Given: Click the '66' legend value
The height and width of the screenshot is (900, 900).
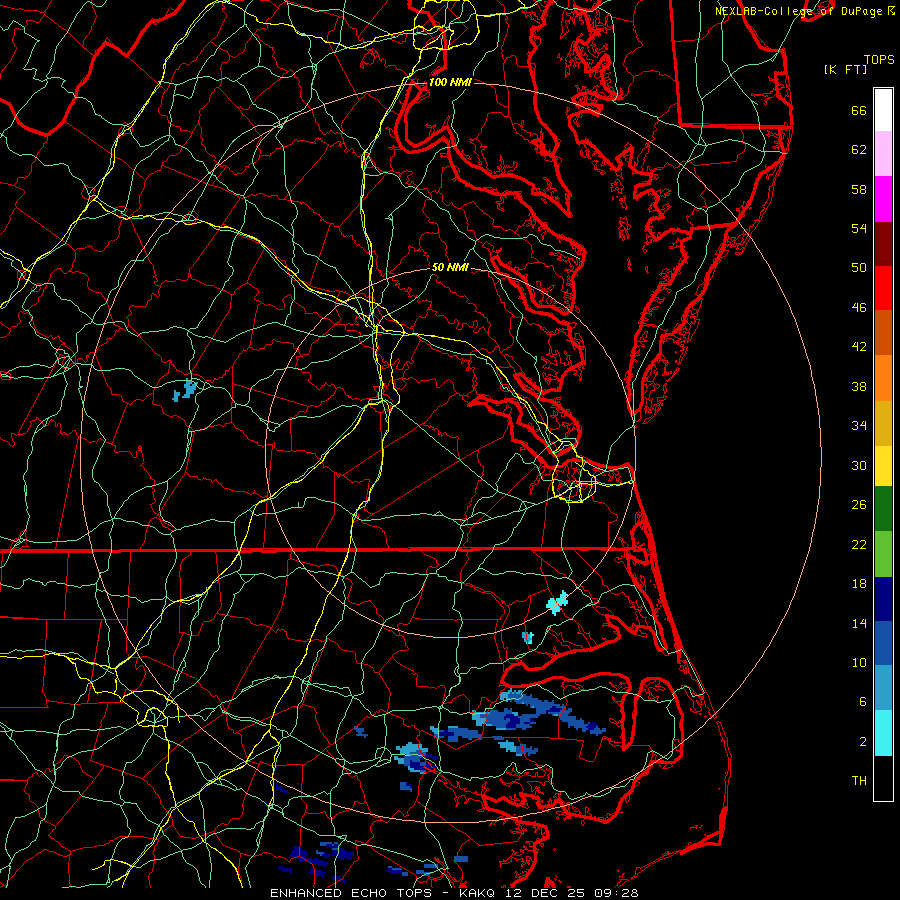Looking at the screenshot, I should pyautogui.click(x=859, y=111).
